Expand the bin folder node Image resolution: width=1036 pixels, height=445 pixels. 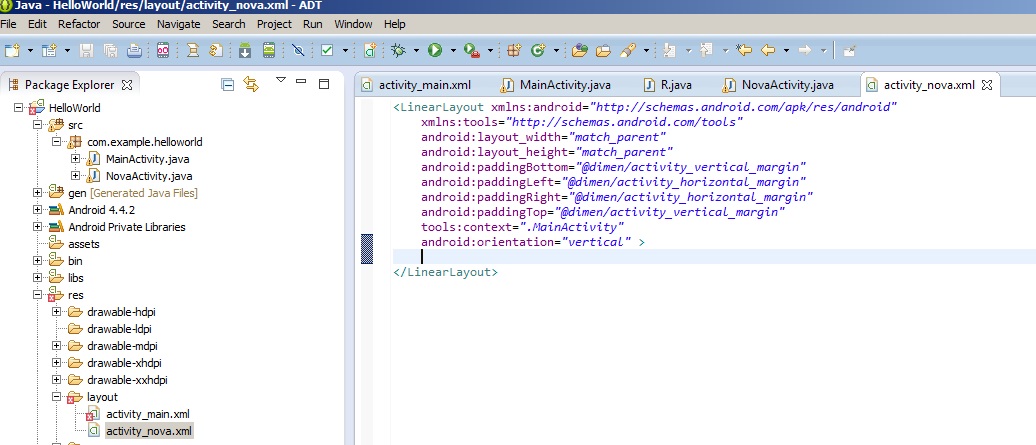coord(37,261)
